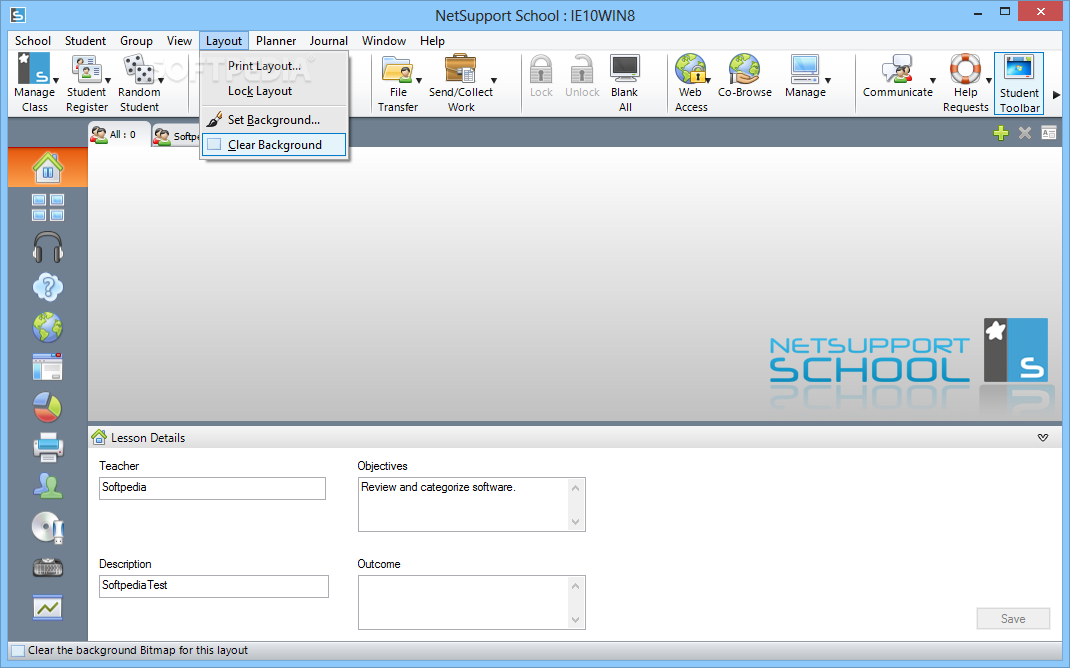Open the Planner menu
This screenshot has height=668, width=1070.
point(276,41)
